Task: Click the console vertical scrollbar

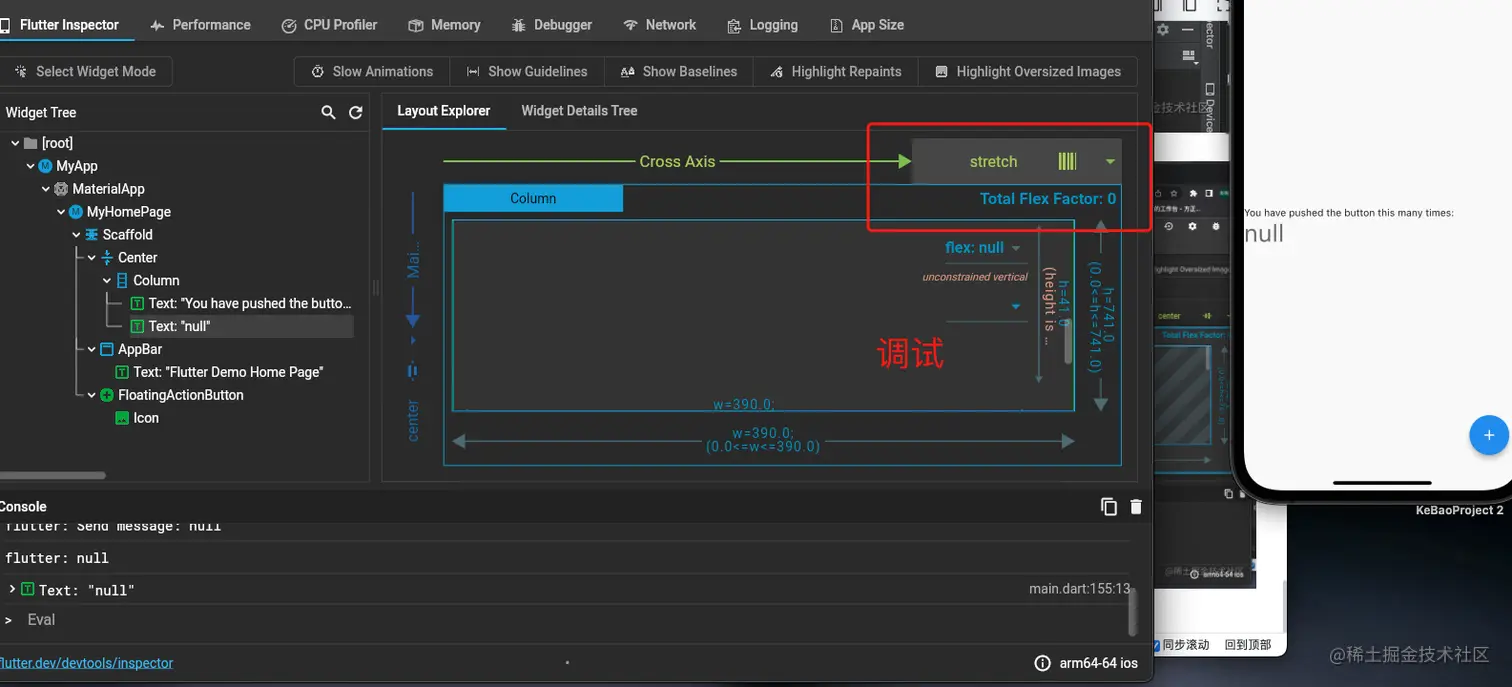Action: point(1133,612)
